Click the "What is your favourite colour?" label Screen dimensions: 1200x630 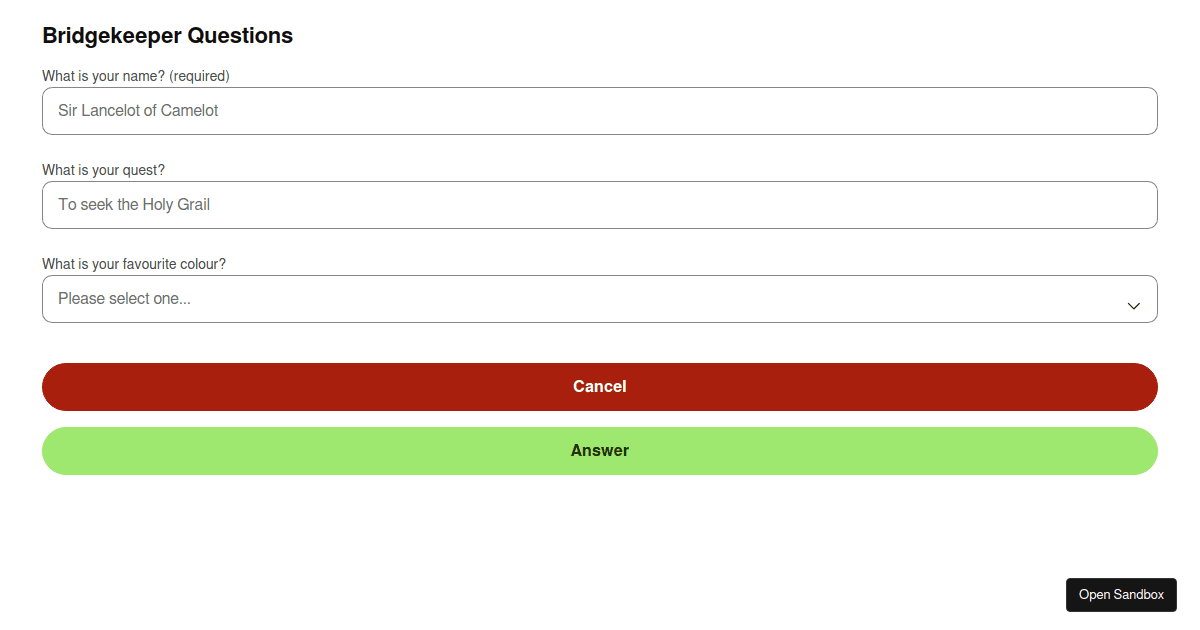tap(133, 264)
